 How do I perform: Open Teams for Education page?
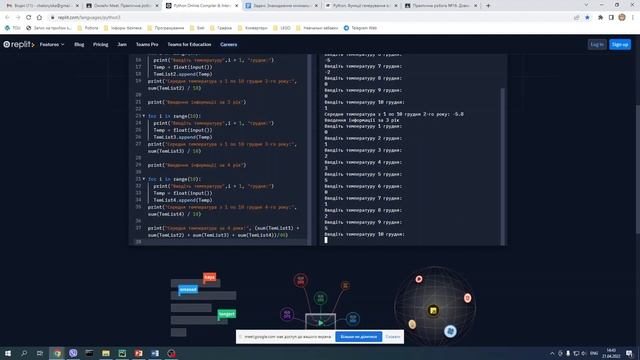(189, 44)
